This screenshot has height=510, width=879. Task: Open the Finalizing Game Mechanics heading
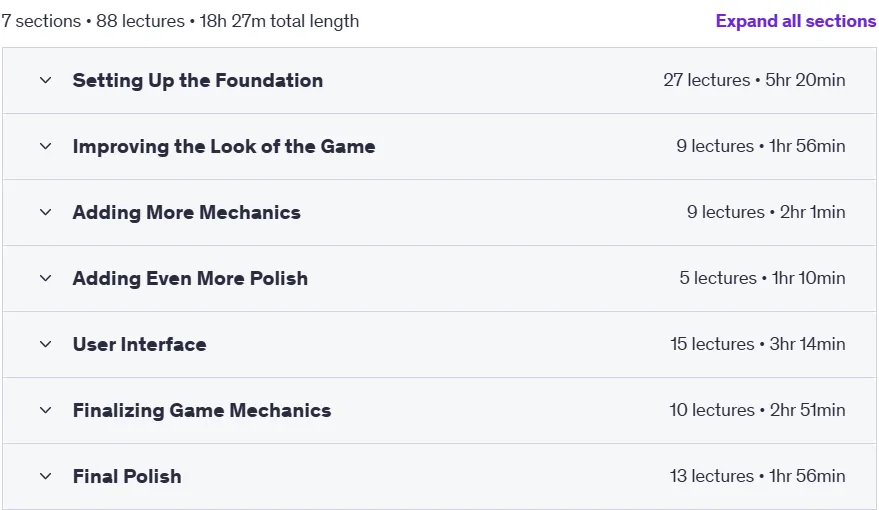pyautogui.click(x=202, y=410)
